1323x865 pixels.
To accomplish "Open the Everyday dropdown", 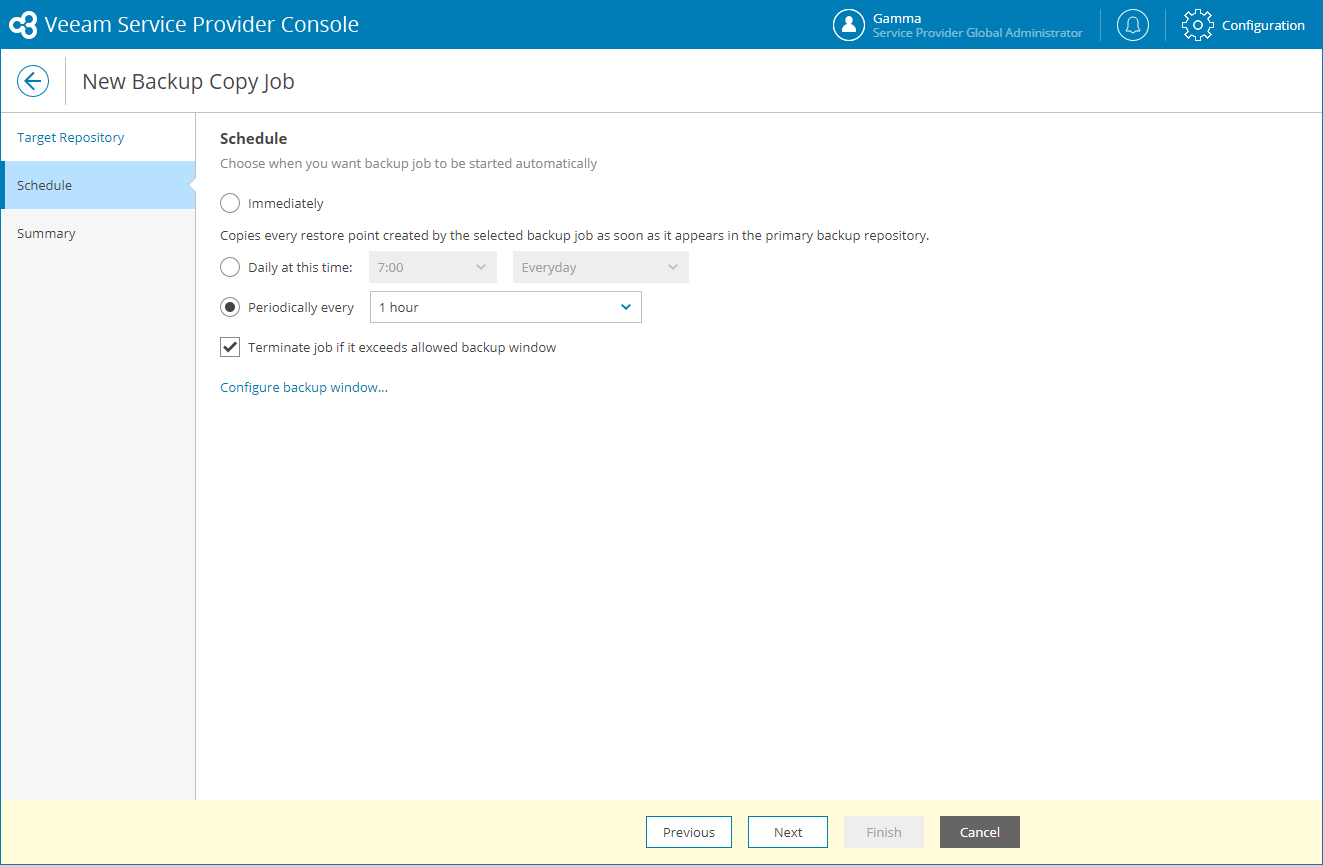I will coord(601,267).
